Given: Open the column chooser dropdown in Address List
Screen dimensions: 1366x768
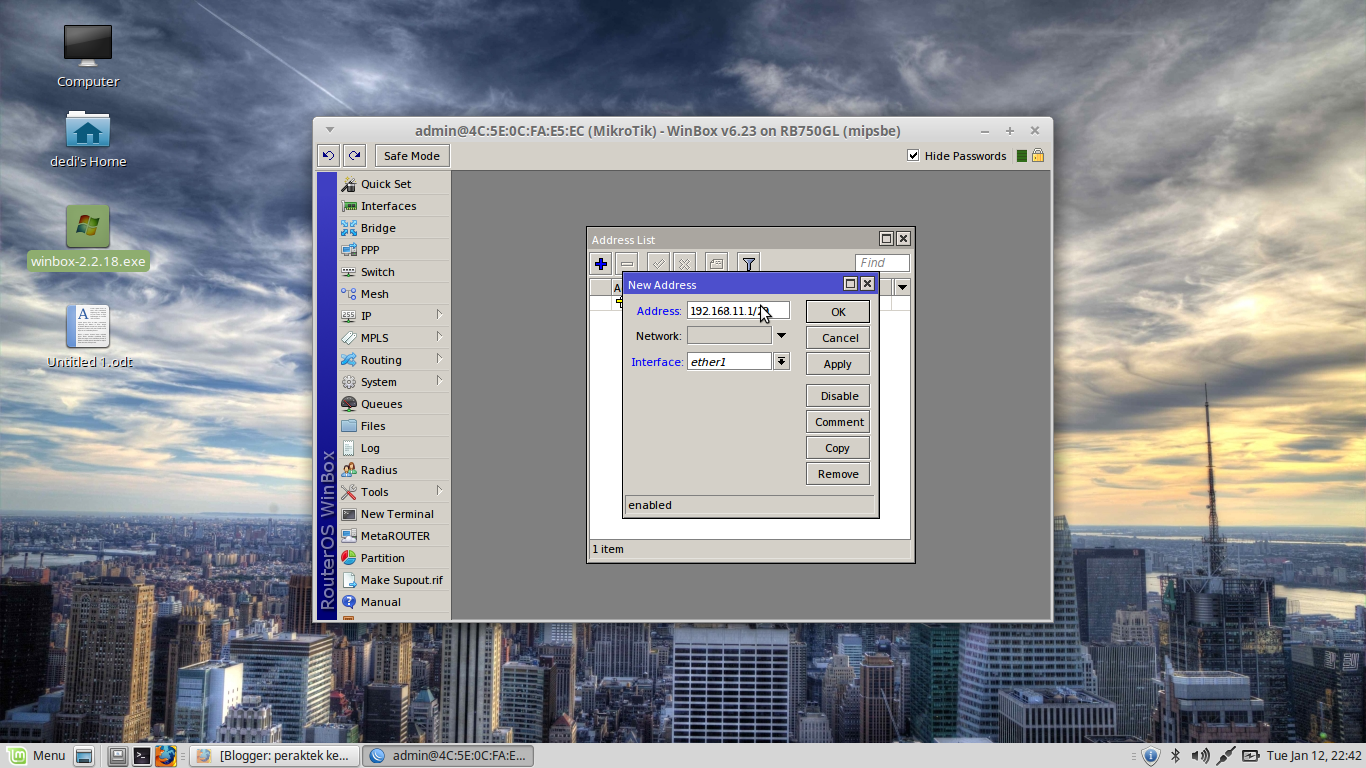Looking at the screenshot, I should tap(902, 288).
